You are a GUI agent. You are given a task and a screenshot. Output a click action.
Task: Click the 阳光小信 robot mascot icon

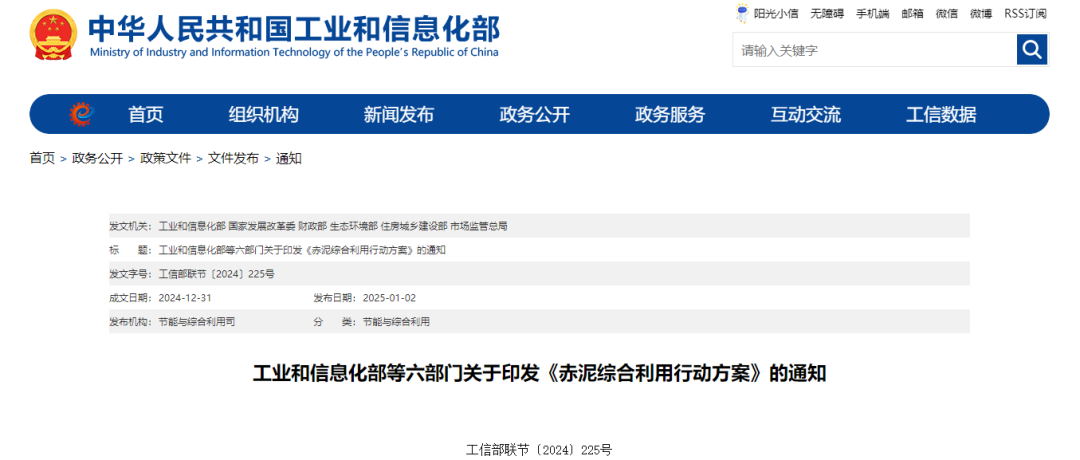pos(742,13)
